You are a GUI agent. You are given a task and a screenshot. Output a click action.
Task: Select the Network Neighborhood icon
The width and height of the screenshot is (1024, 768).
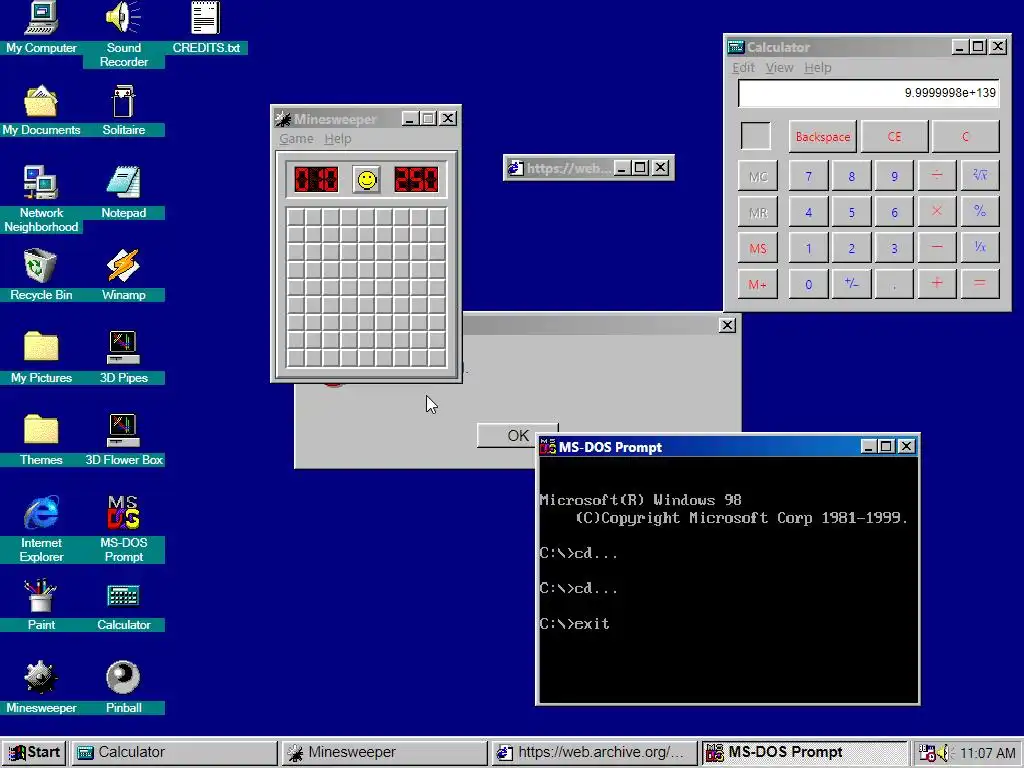point(41,199)
